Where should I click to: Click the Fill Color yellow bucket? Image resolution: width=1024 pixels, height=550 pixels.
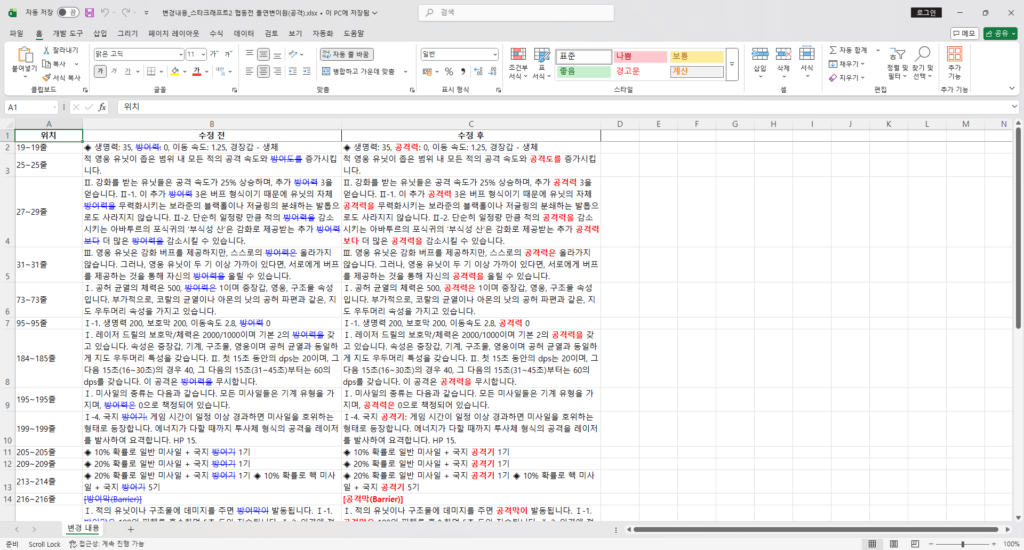[x=174, y=71]
